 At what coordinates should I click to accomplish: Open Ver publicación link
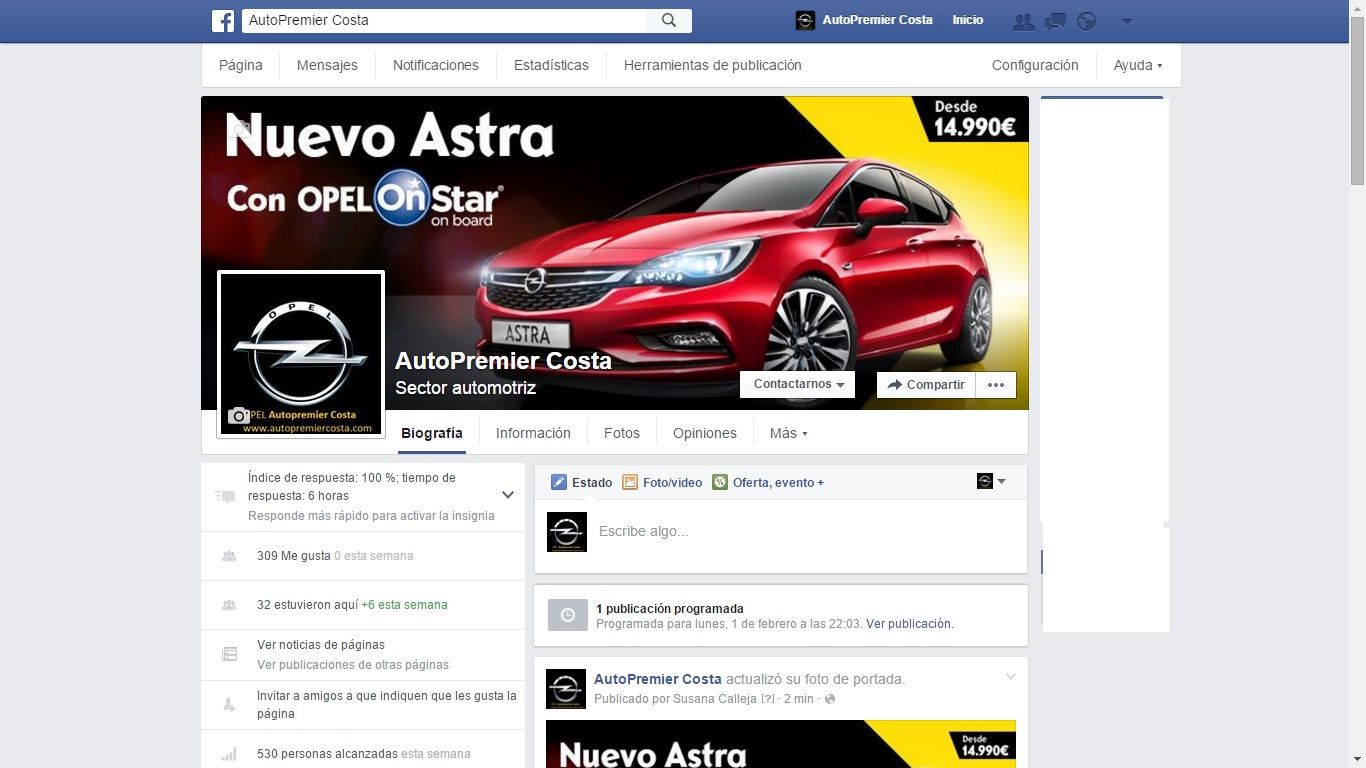[909, 623]
